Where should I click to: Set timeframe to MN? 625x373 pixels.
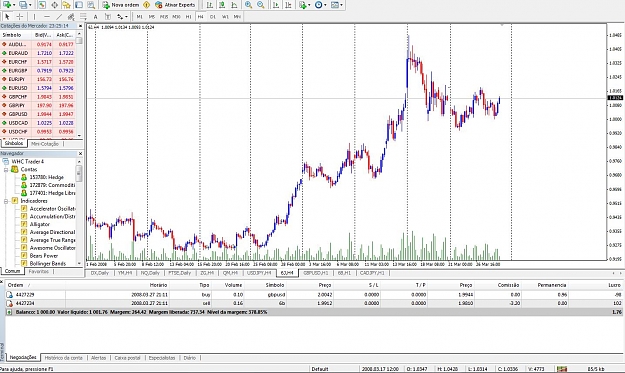coord(237,16)
